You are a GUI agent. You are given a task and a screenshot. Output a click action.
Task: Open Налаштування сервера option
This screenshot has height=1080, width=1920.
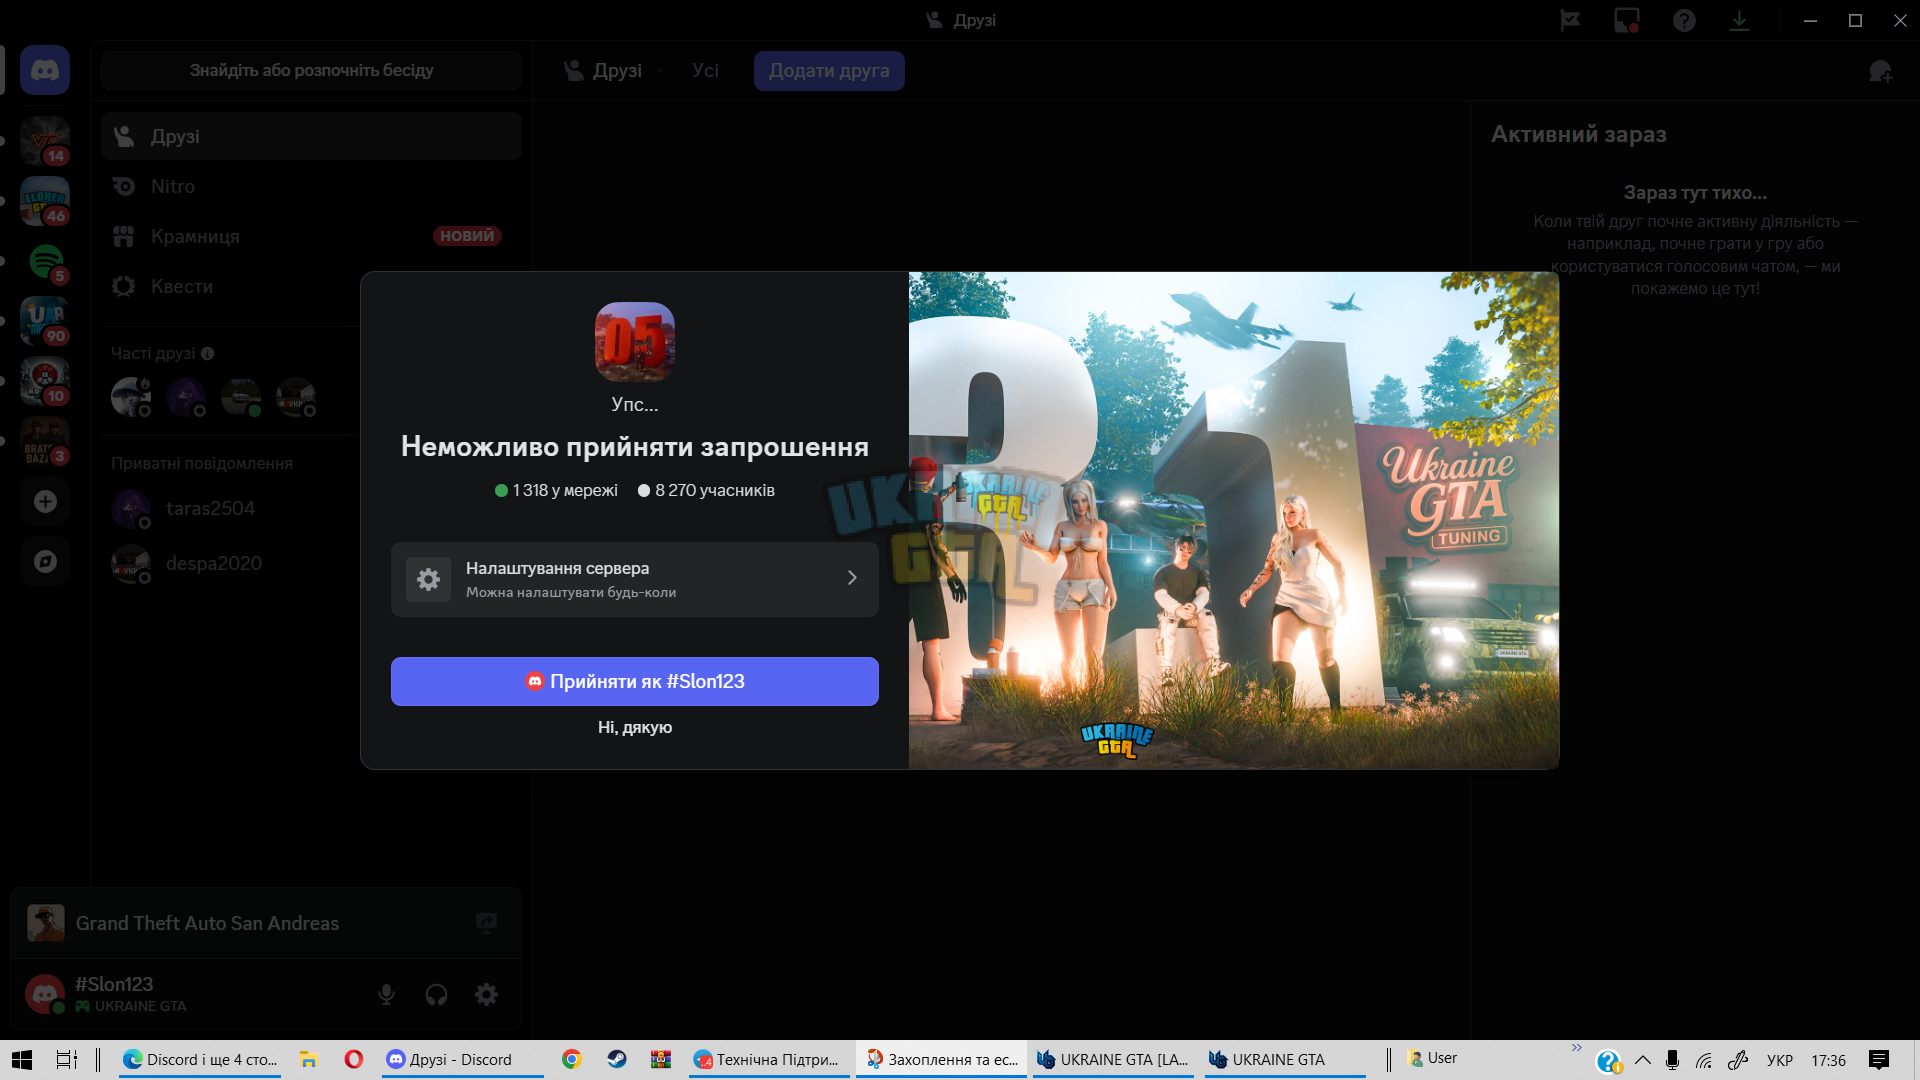635,579
